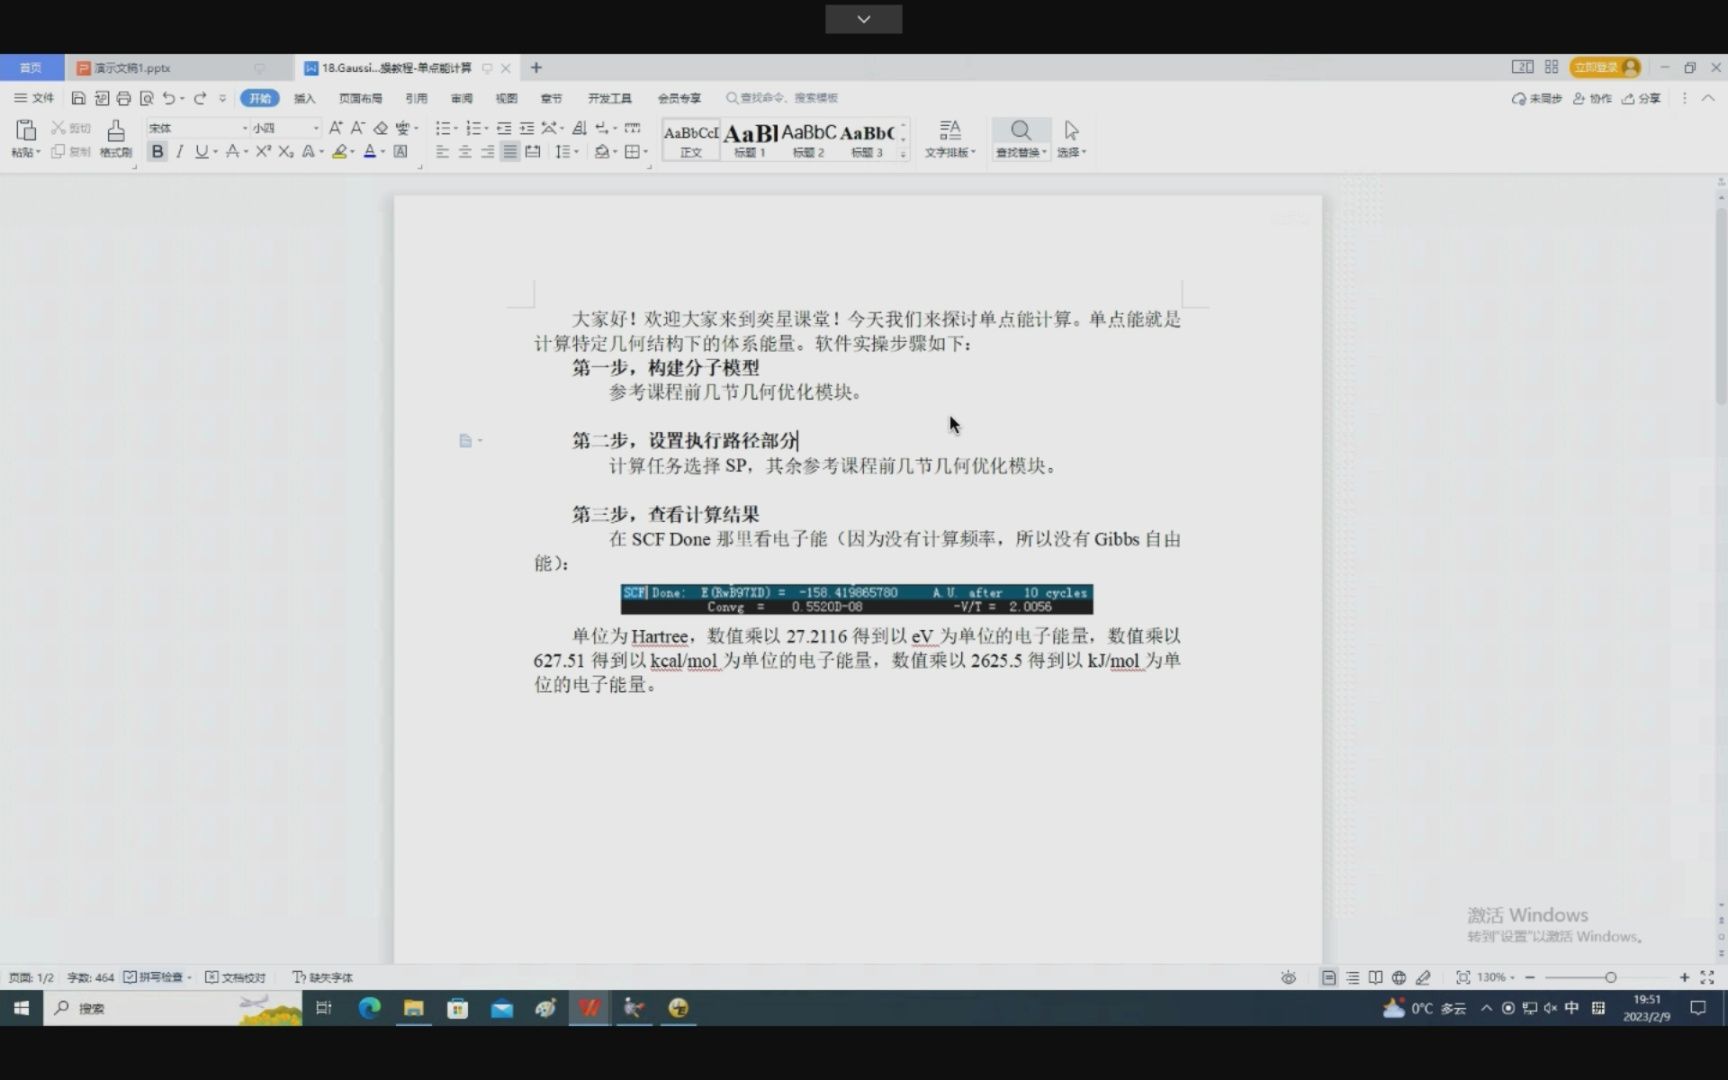Select the italic formatting icon

179,151
